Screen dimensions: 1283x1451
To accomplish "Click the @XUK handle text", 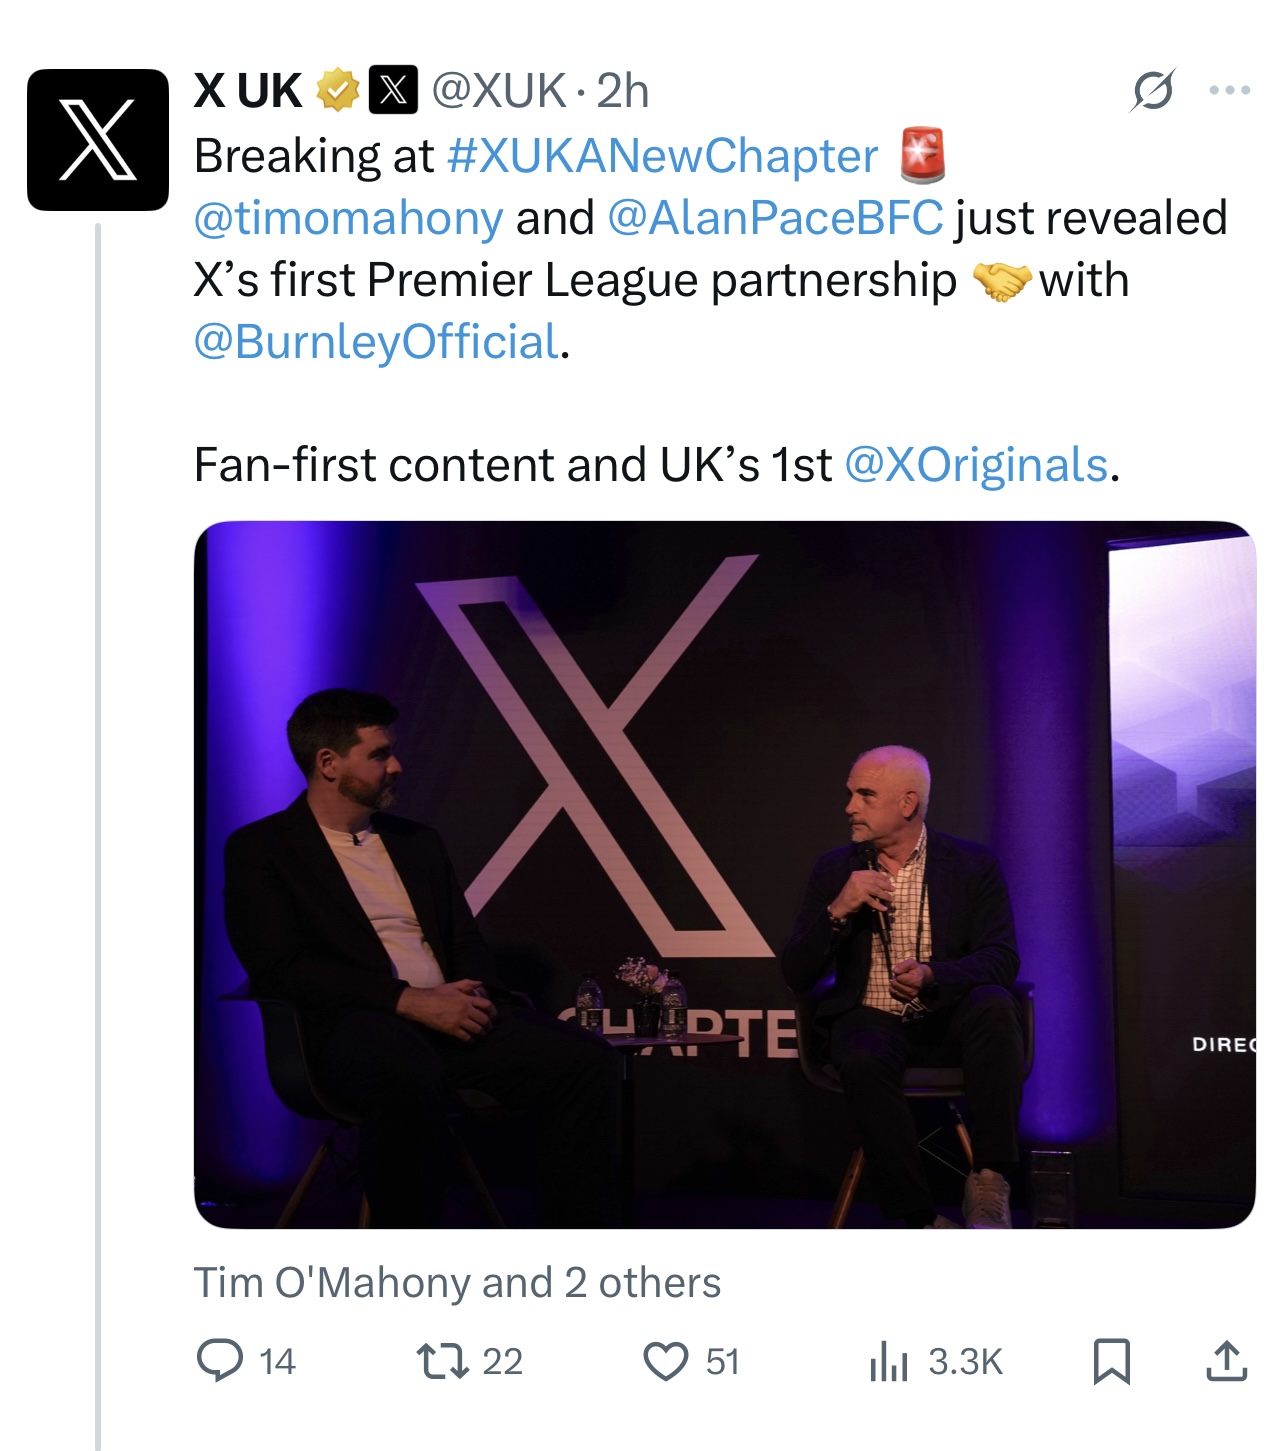I will pos(499,91).
